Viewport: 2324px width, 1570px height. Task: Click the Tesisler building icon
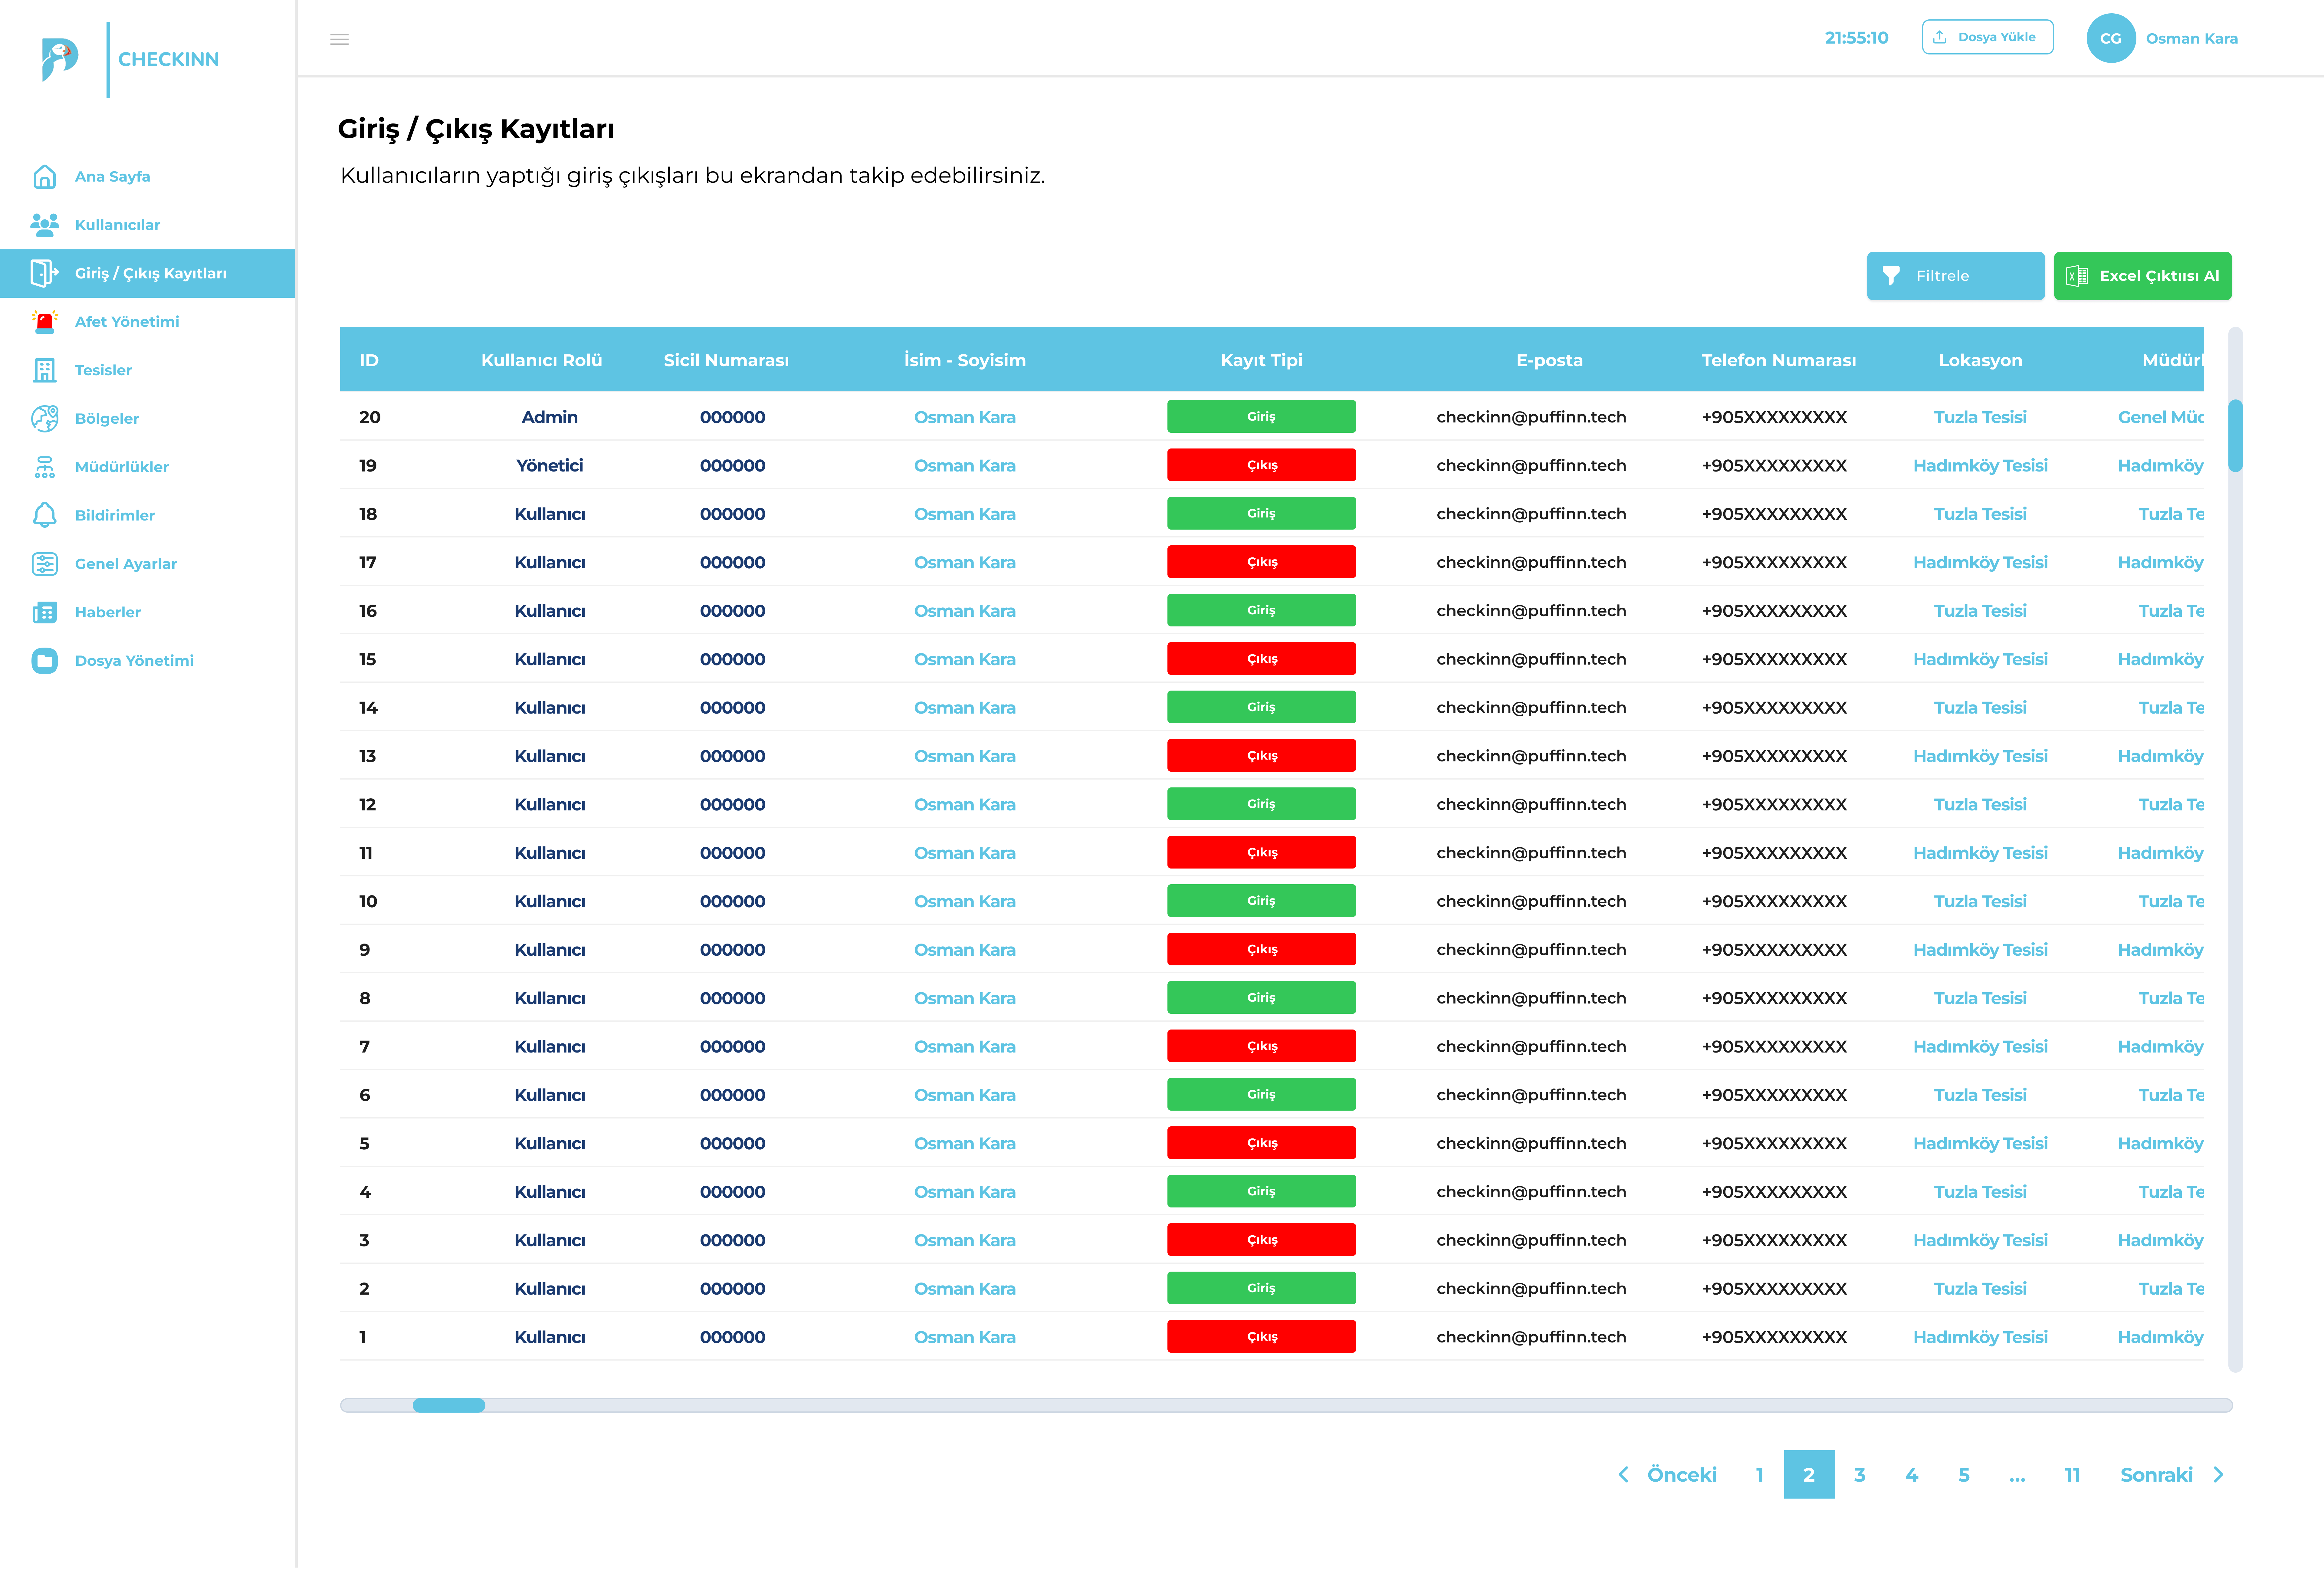pyautogui.click(x=45, y=370)
